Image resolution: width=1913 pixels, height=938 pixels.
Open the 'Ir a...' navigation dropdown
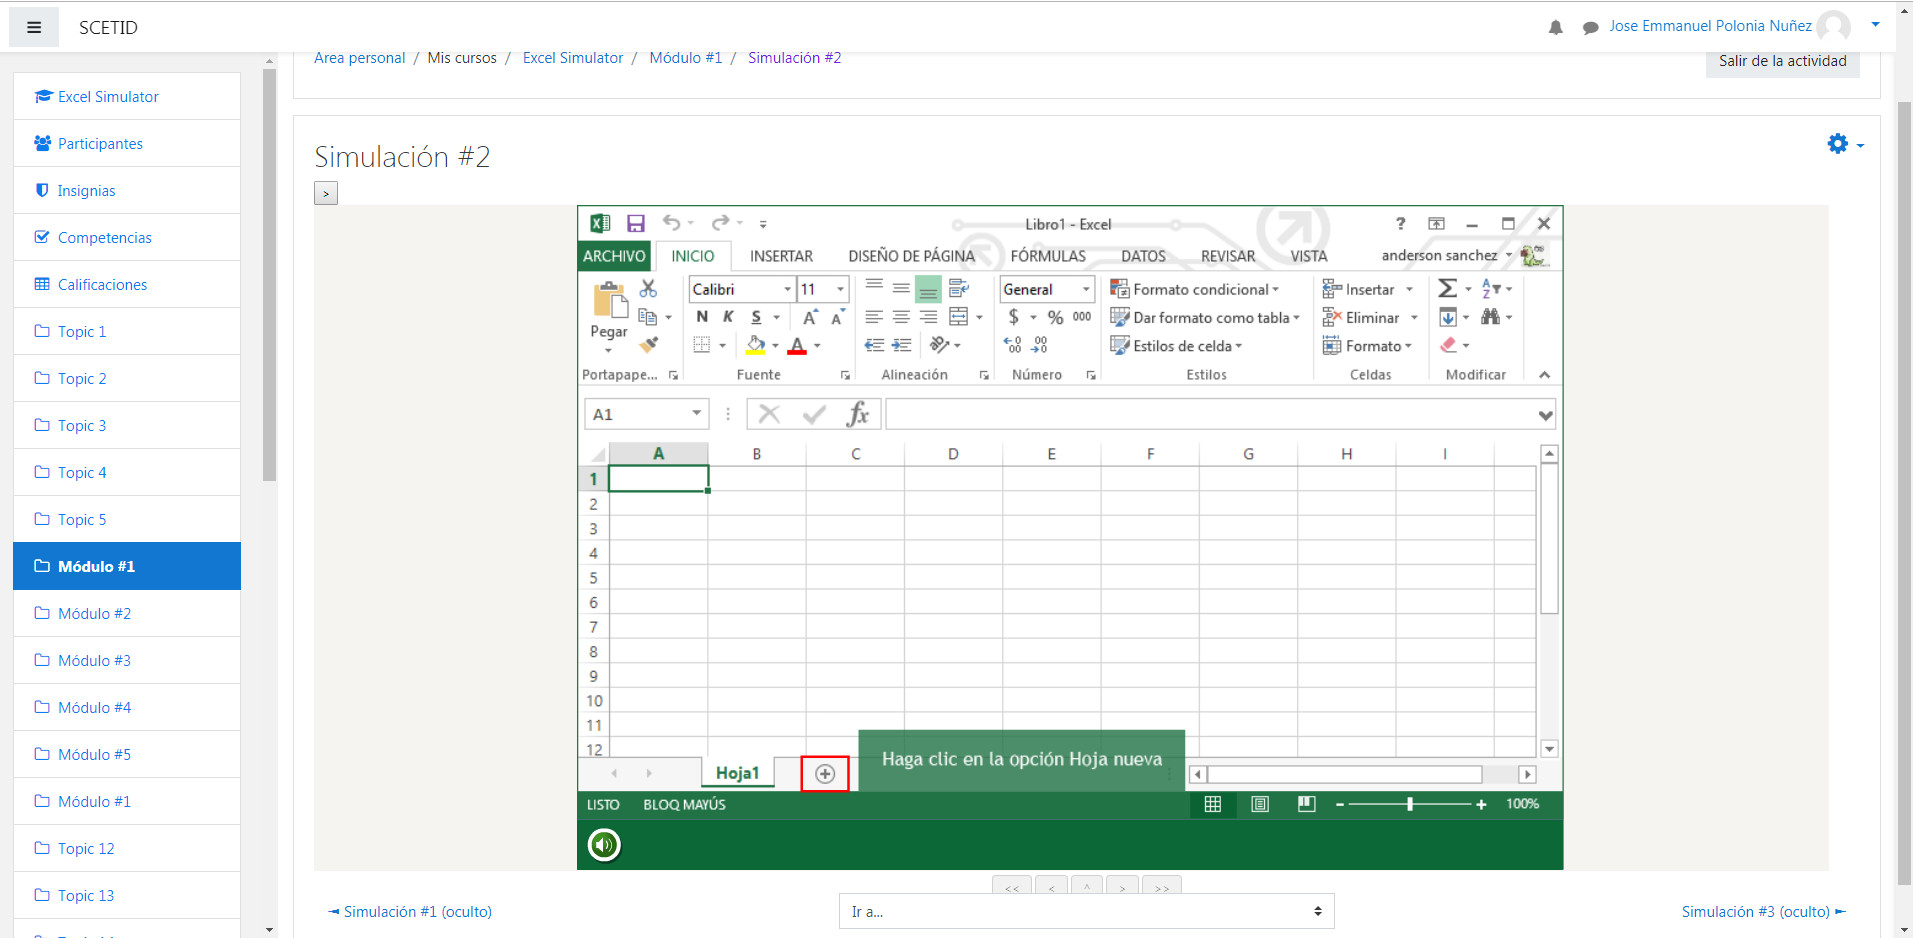(x=1086, y=911)
